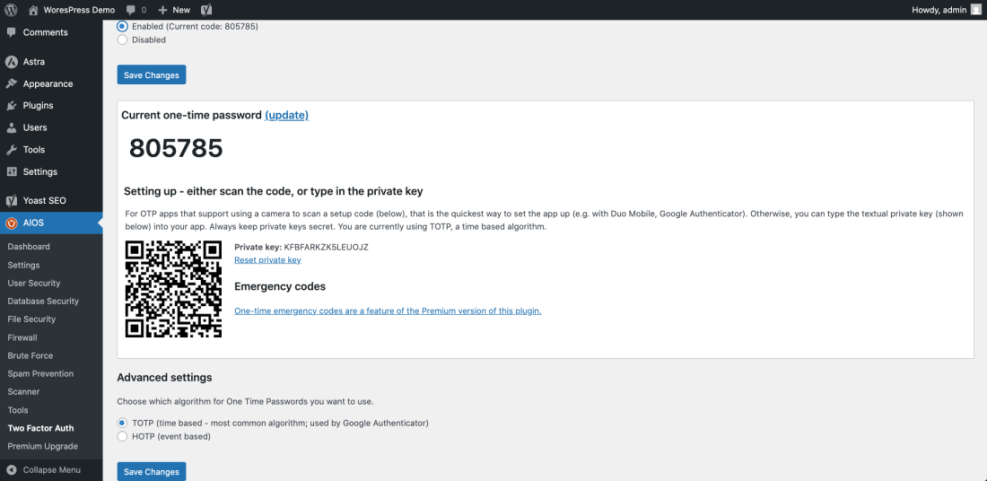The height and width of the screenshot is (481, 987).
Task: Click Save Changes under Advanced settings
Action: [152, 472]
